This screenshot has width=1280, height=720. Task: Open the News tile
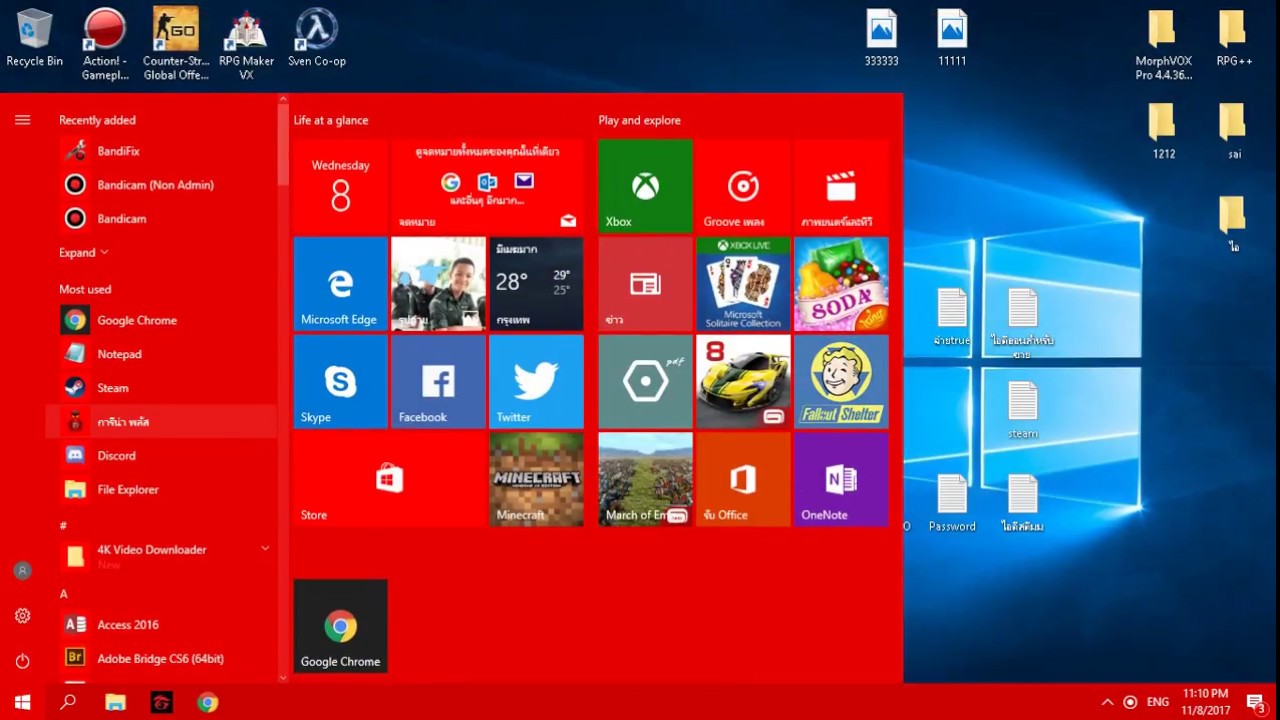pyautogui.click(x=645, y=284)
